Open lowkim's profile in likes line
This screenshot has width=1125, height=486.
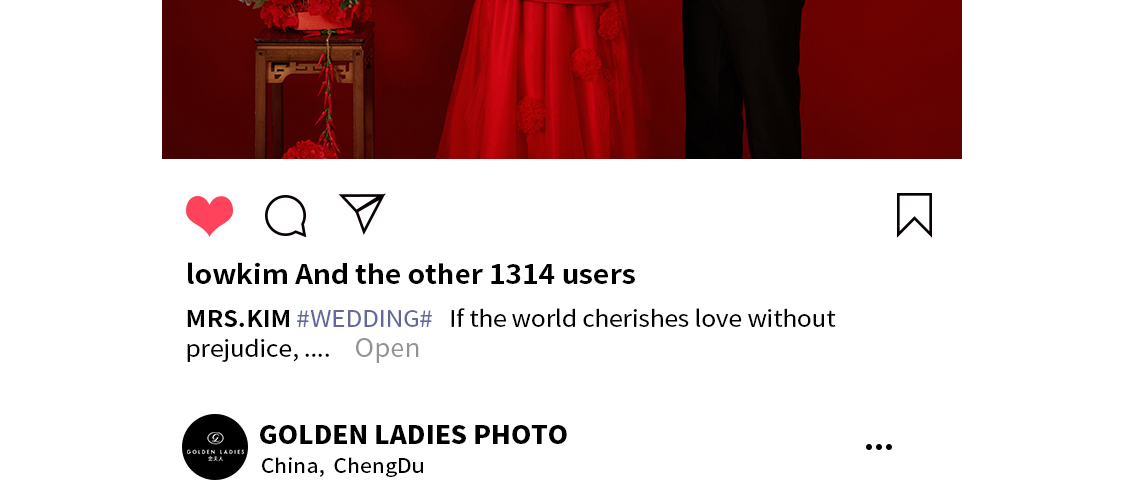coord(237,274)
